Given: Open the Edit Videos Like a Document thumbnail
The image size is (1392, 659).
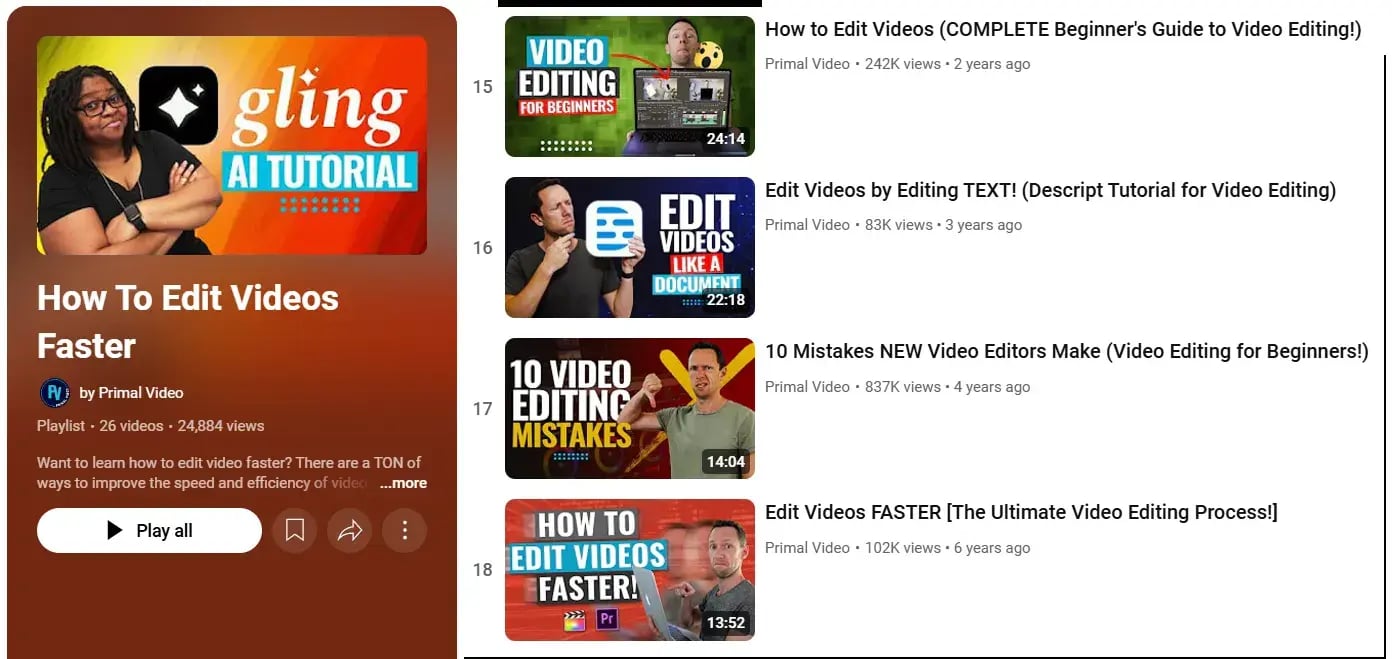Looking at the screenshot, I should [629, 248].
